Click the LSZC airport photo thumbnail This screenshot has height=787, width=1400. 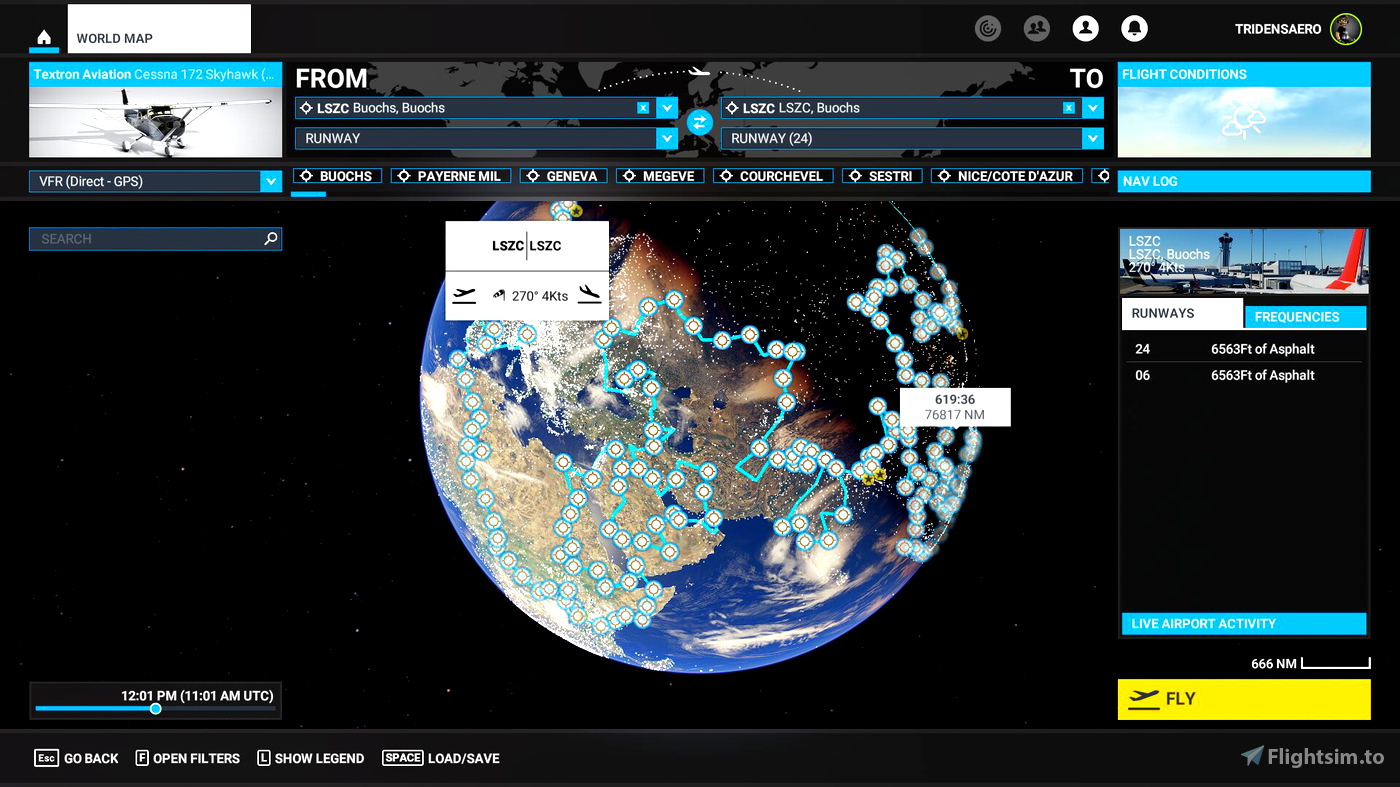1243,262
